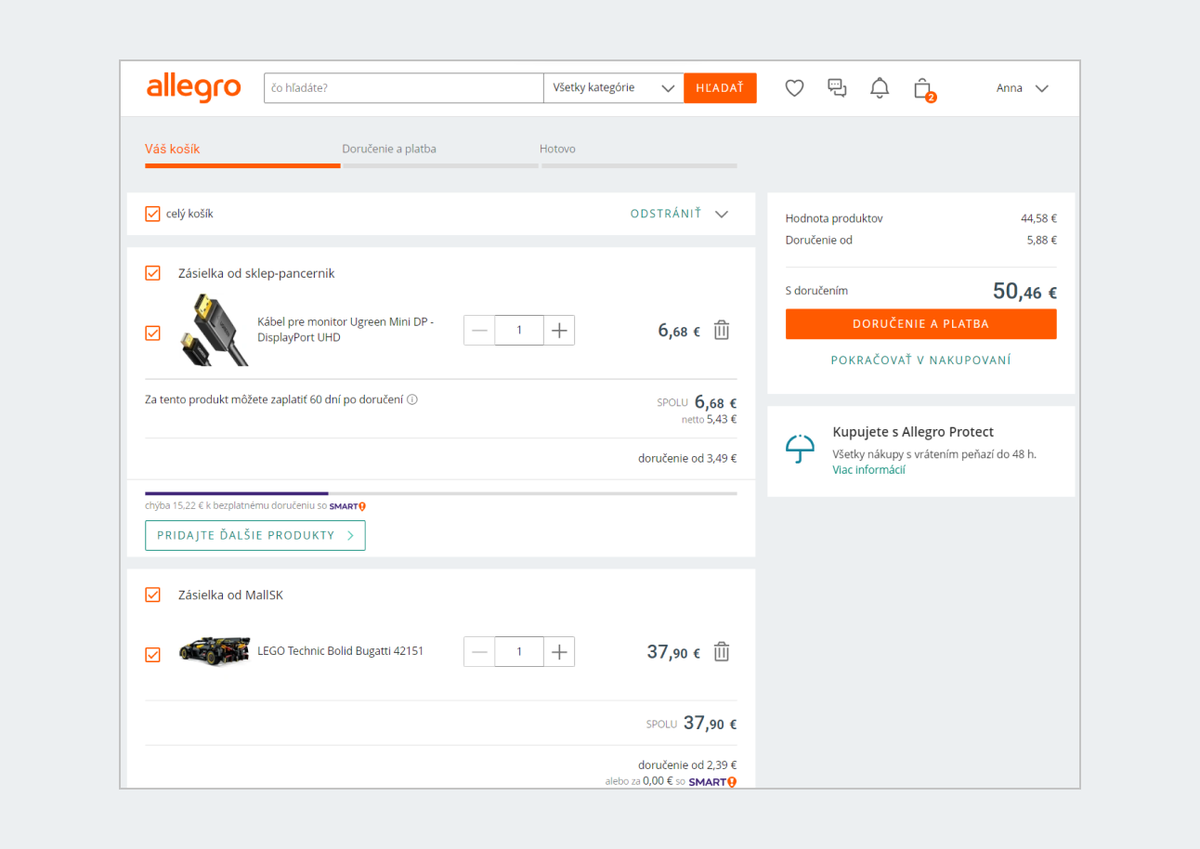Click the 'netto 5,43 €' text
1200x849 pixels.
pyautogui.click(x=709, y=420)
